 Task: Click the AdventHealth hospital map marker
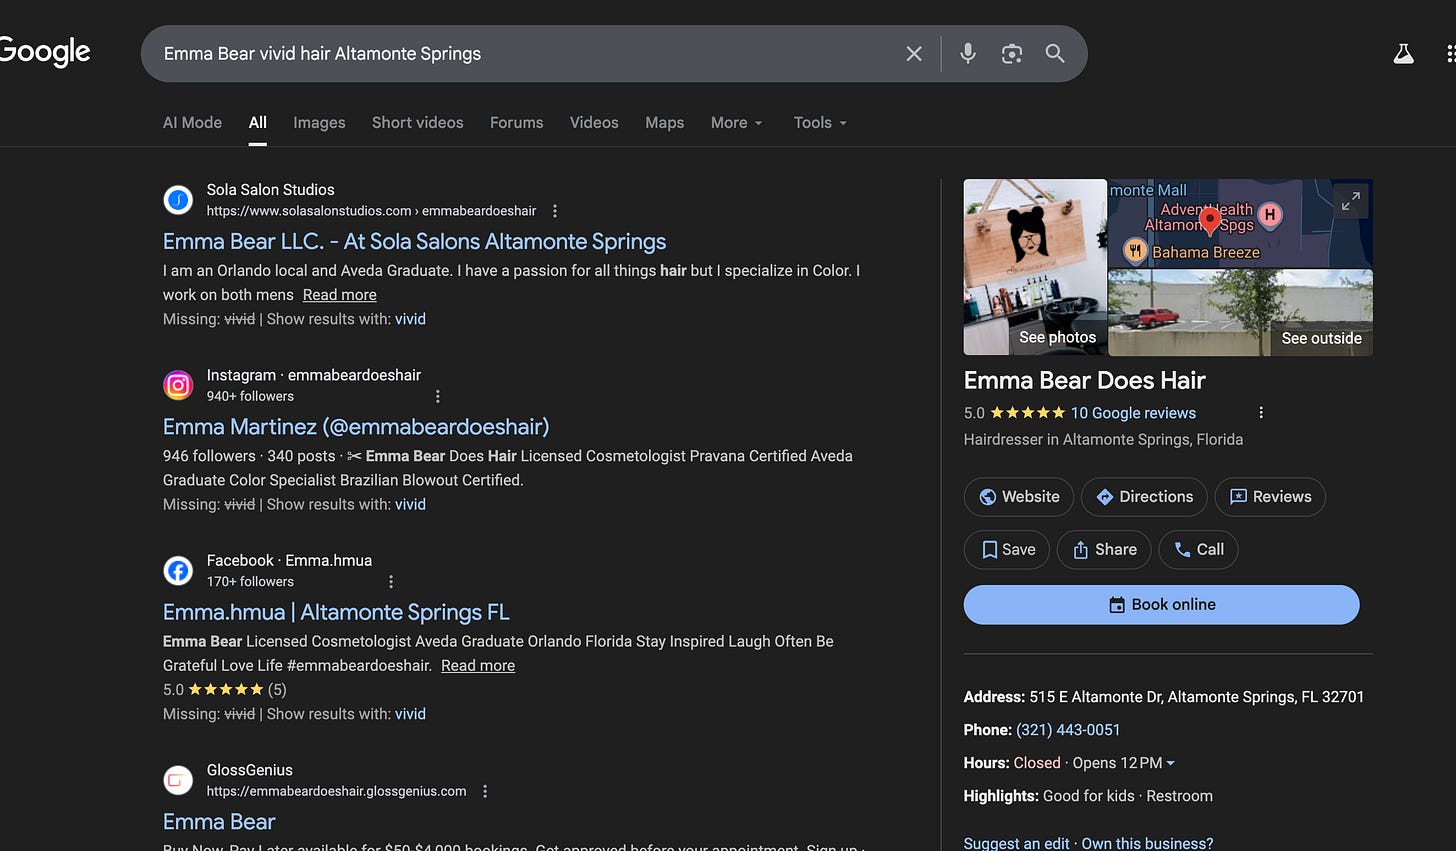1270,214
